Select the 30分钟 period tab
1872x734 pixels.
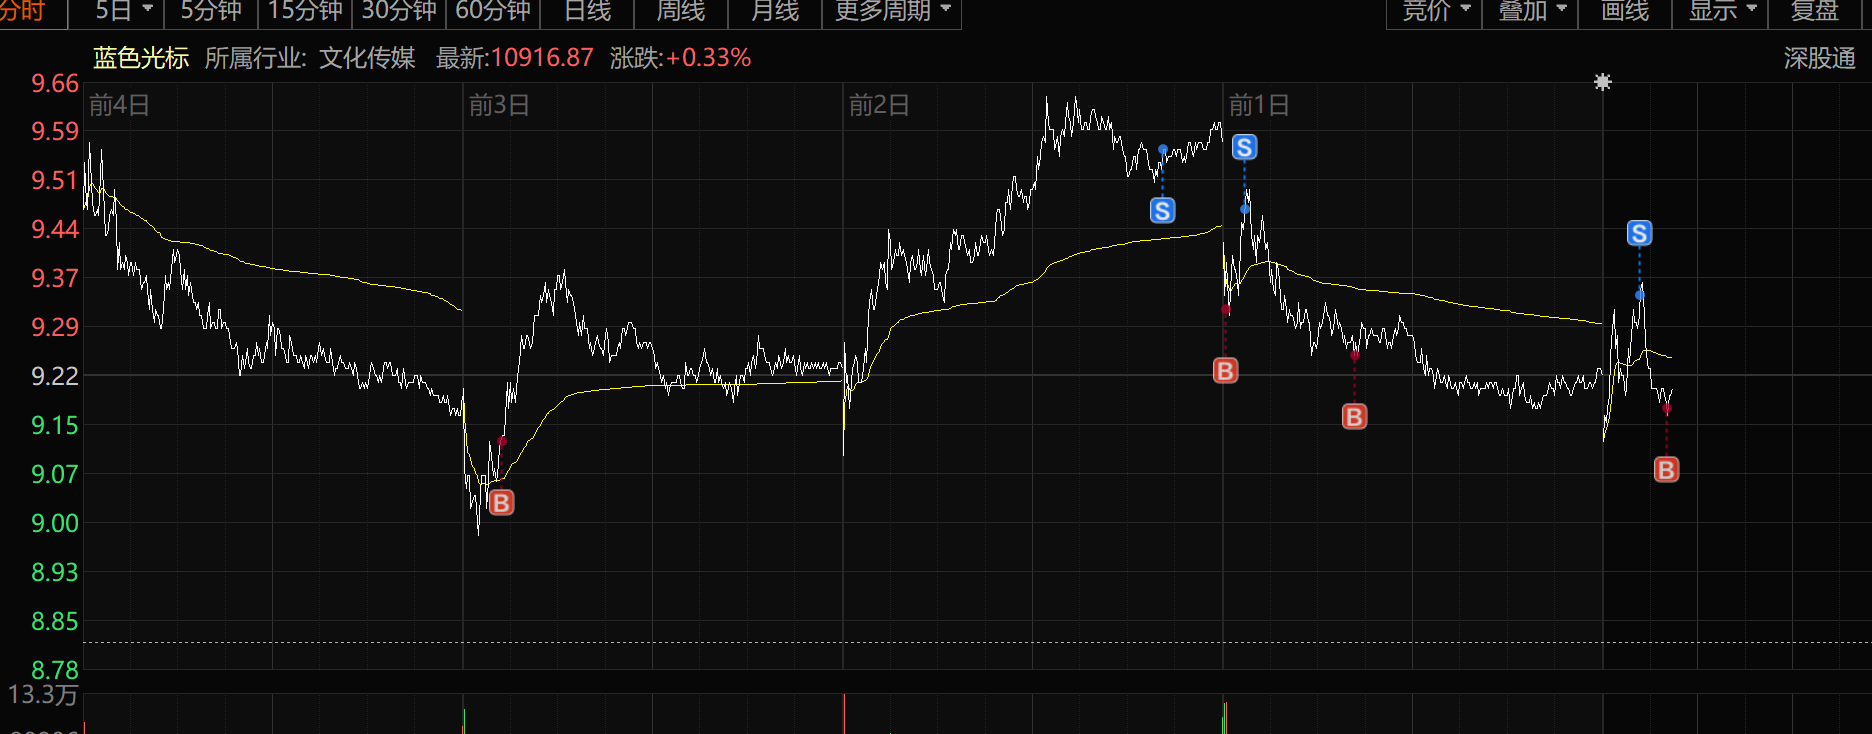(x=399, y=11)
